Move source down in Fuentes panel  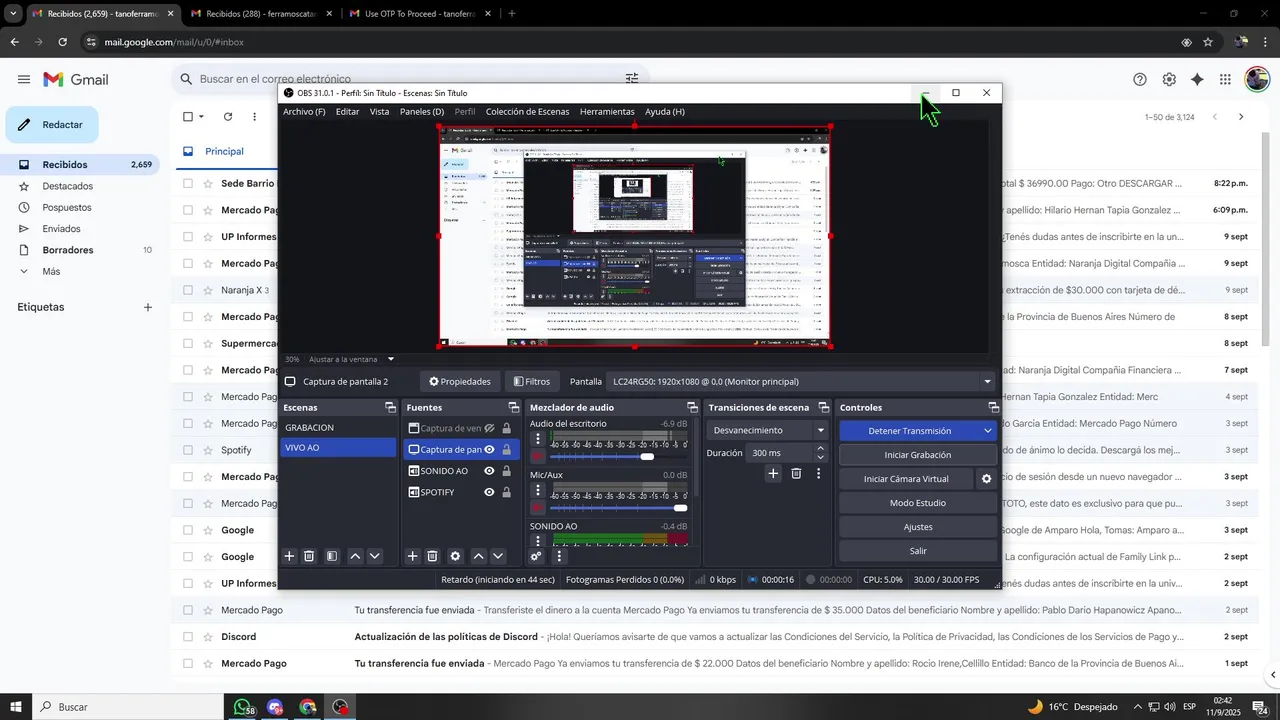[x=498, y=556]
